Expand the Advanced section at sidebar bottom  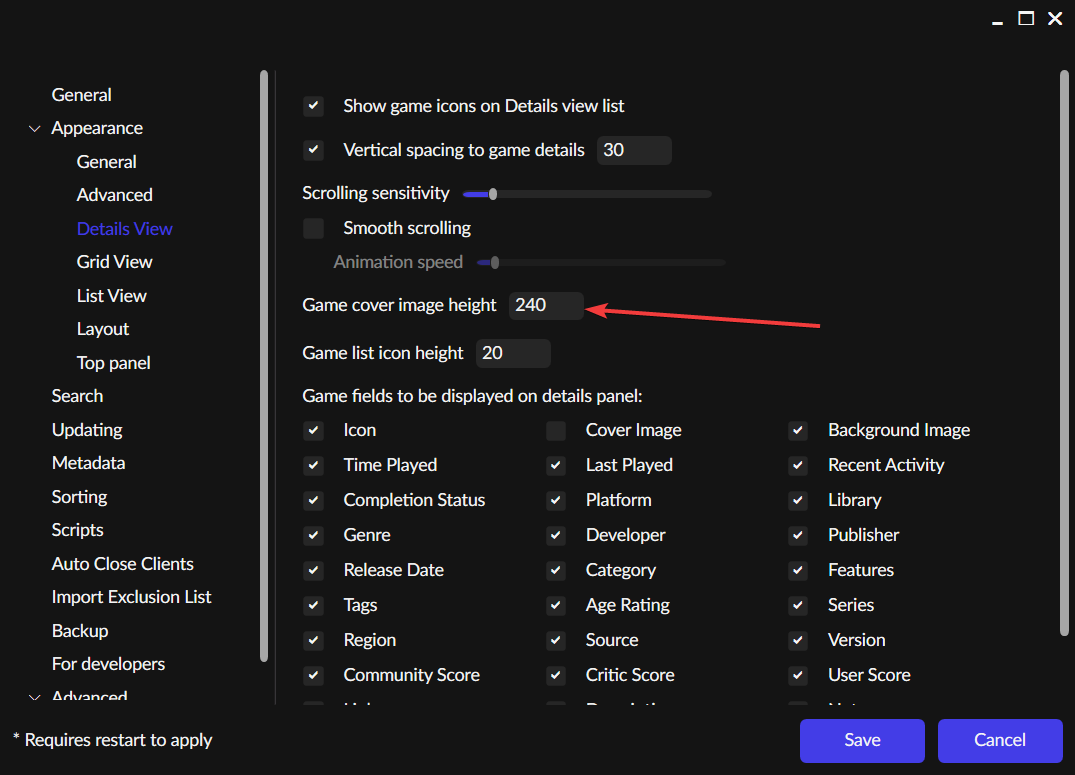[35, 697]
